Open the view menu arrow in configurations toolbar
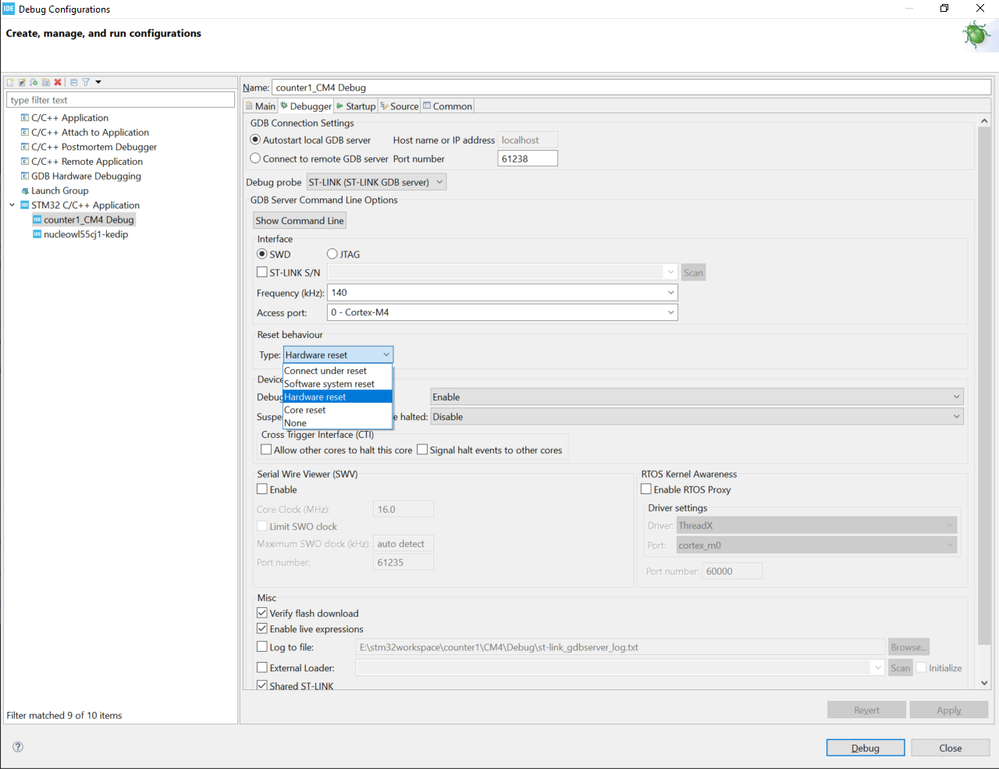 [x=98, y=82]
